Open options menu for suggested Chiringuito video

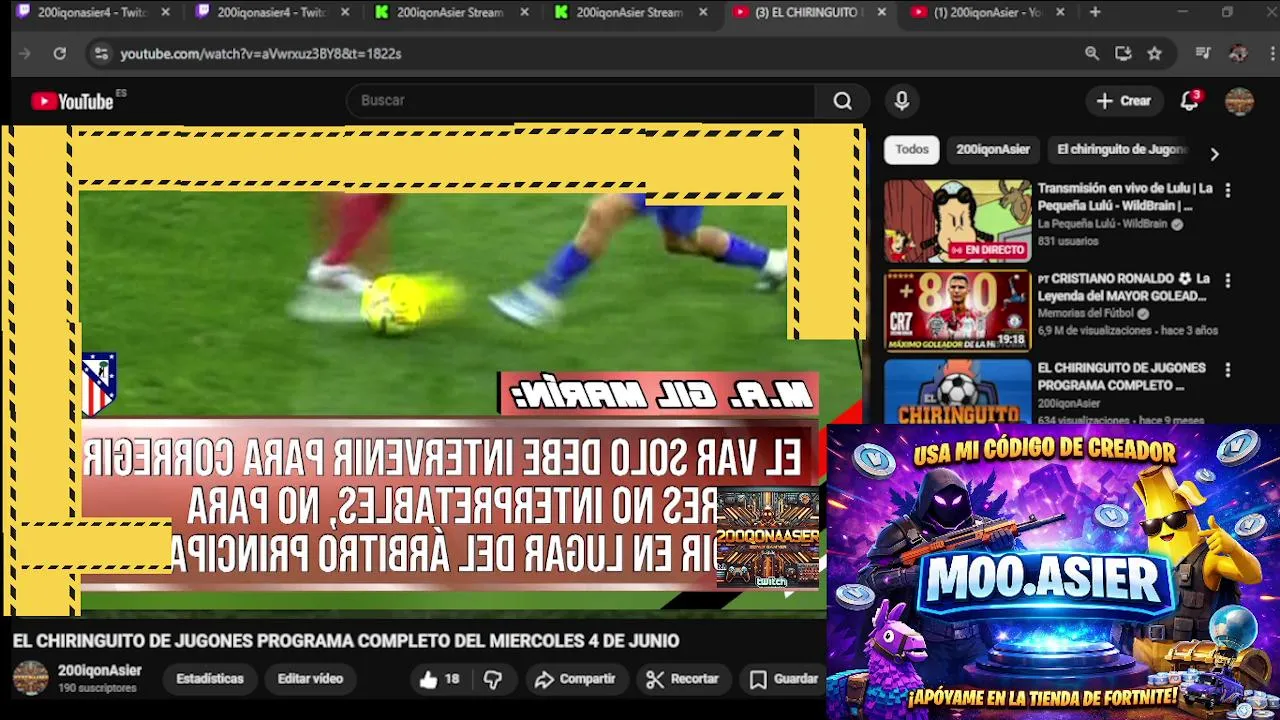(x=1228, y=370)
